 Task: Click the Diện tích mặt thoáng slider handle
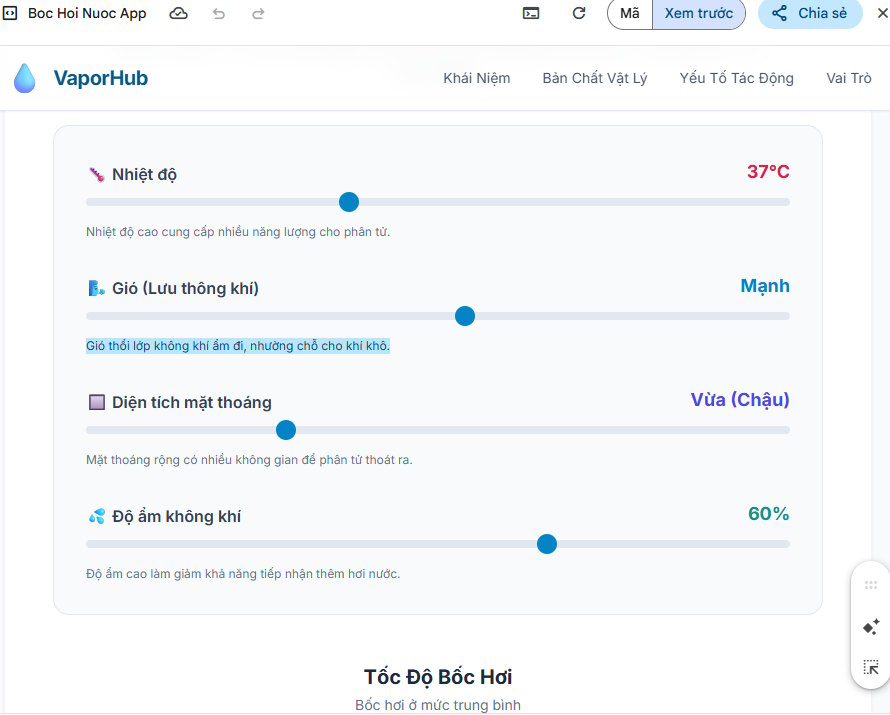[286, 430]
